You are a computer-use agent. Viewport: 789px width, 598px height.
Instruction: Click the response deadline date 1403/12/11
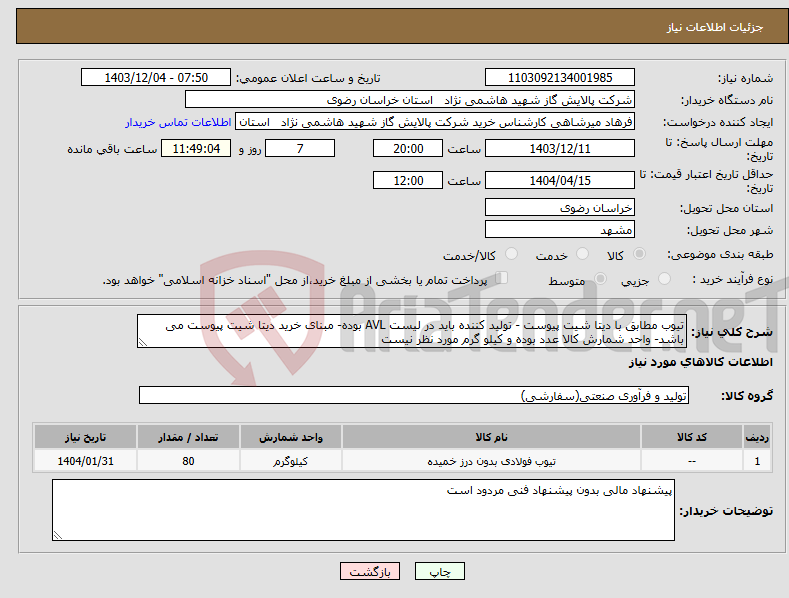tap(560, 148)
